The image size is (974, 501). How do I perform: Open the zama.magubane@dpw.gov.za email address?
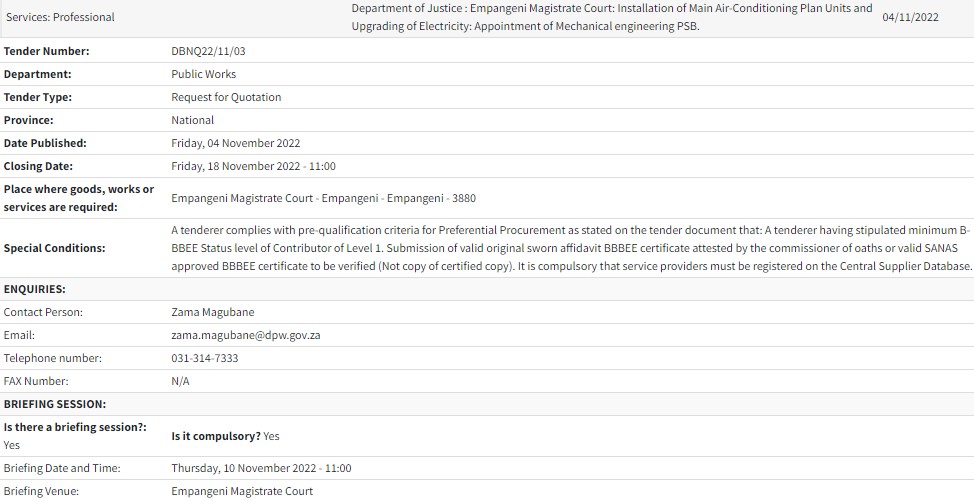coord(245,335)
